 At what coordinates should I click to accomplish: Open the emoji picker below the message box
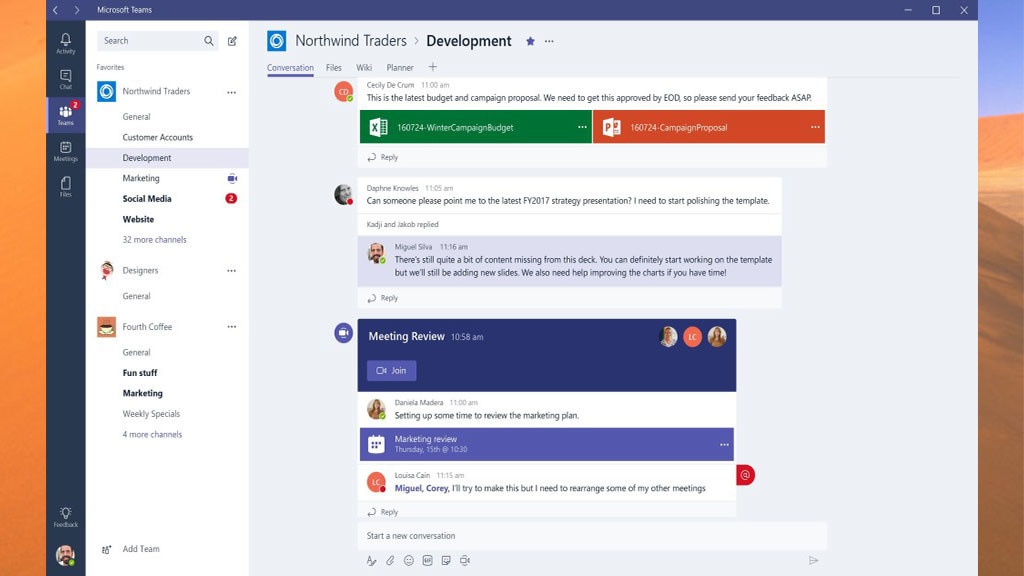[x=408, y=561]
